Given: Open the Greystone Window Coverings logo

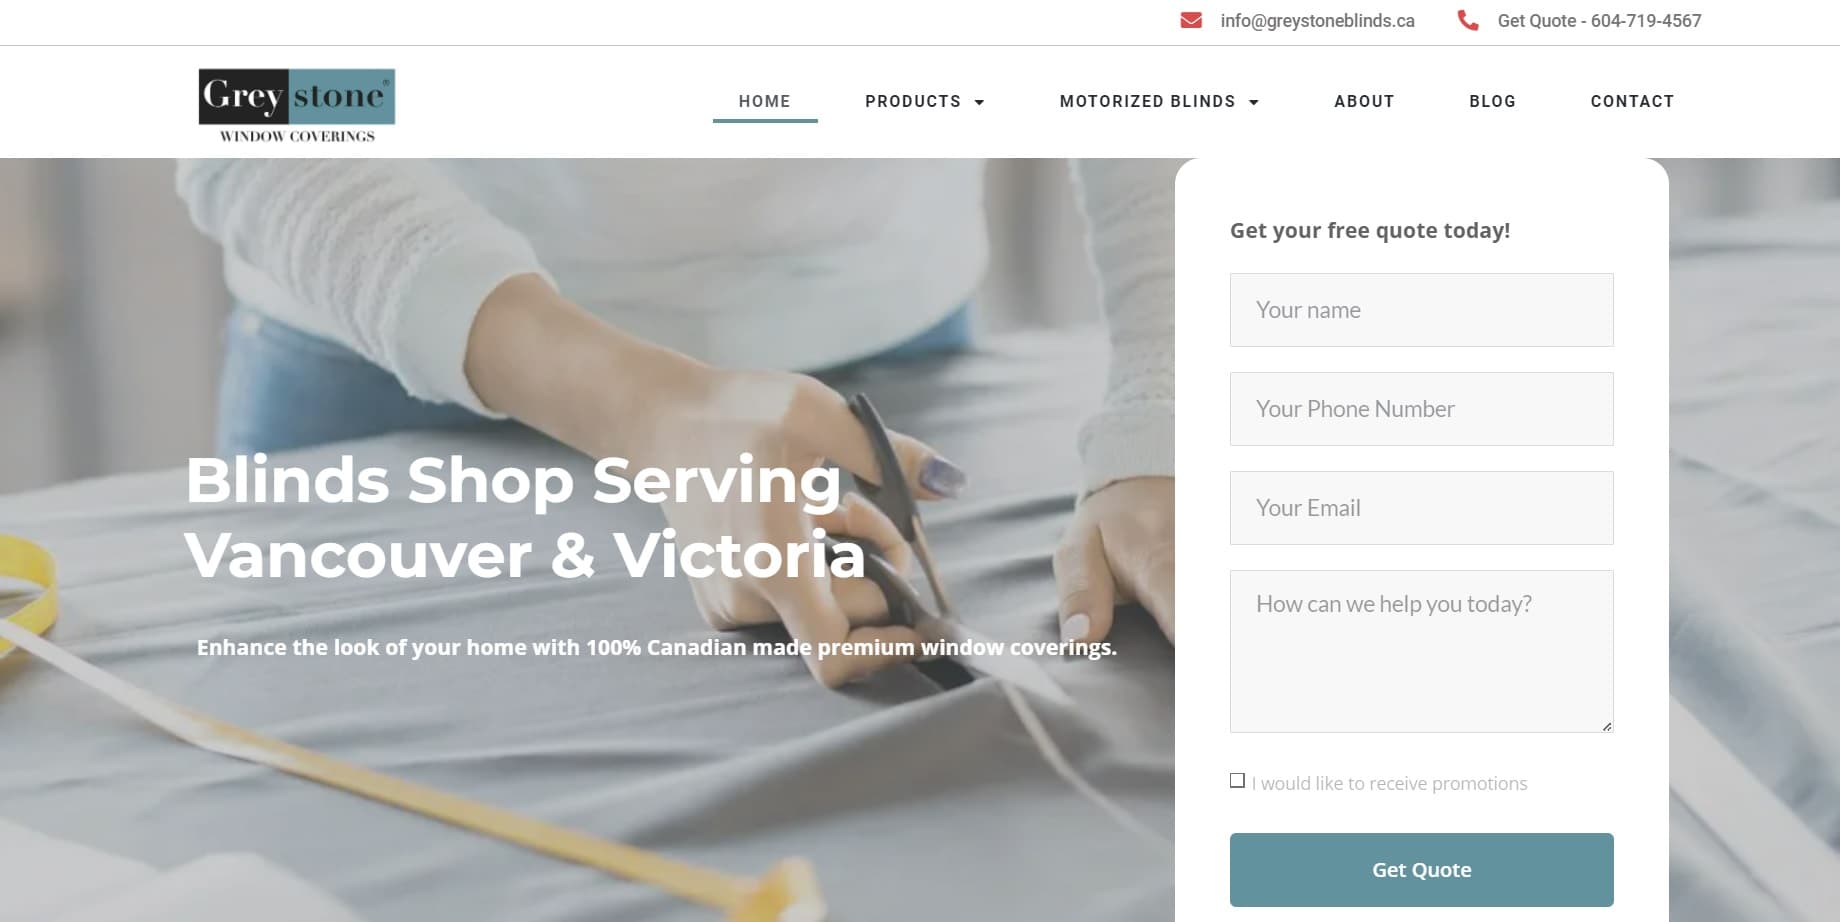Looking at the screenshot, I should (x=297, y=106).
